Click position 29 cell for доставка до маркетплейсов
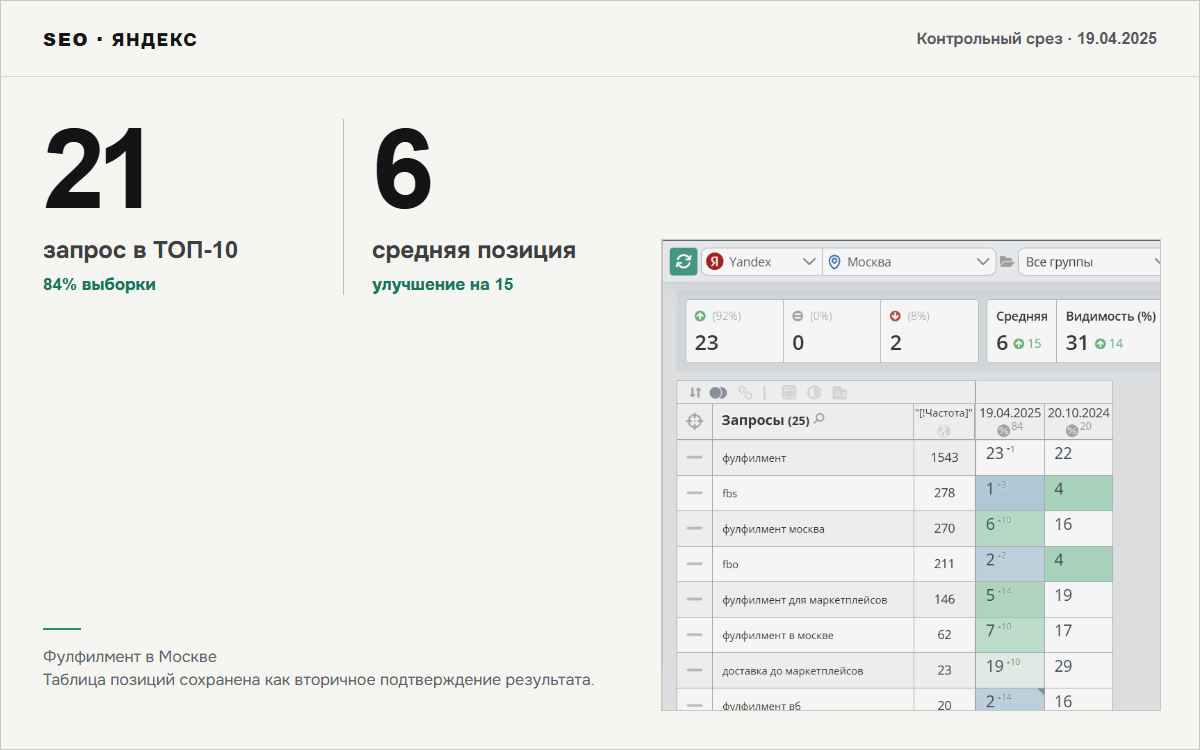1200x750 pixels. [1078, 670]
